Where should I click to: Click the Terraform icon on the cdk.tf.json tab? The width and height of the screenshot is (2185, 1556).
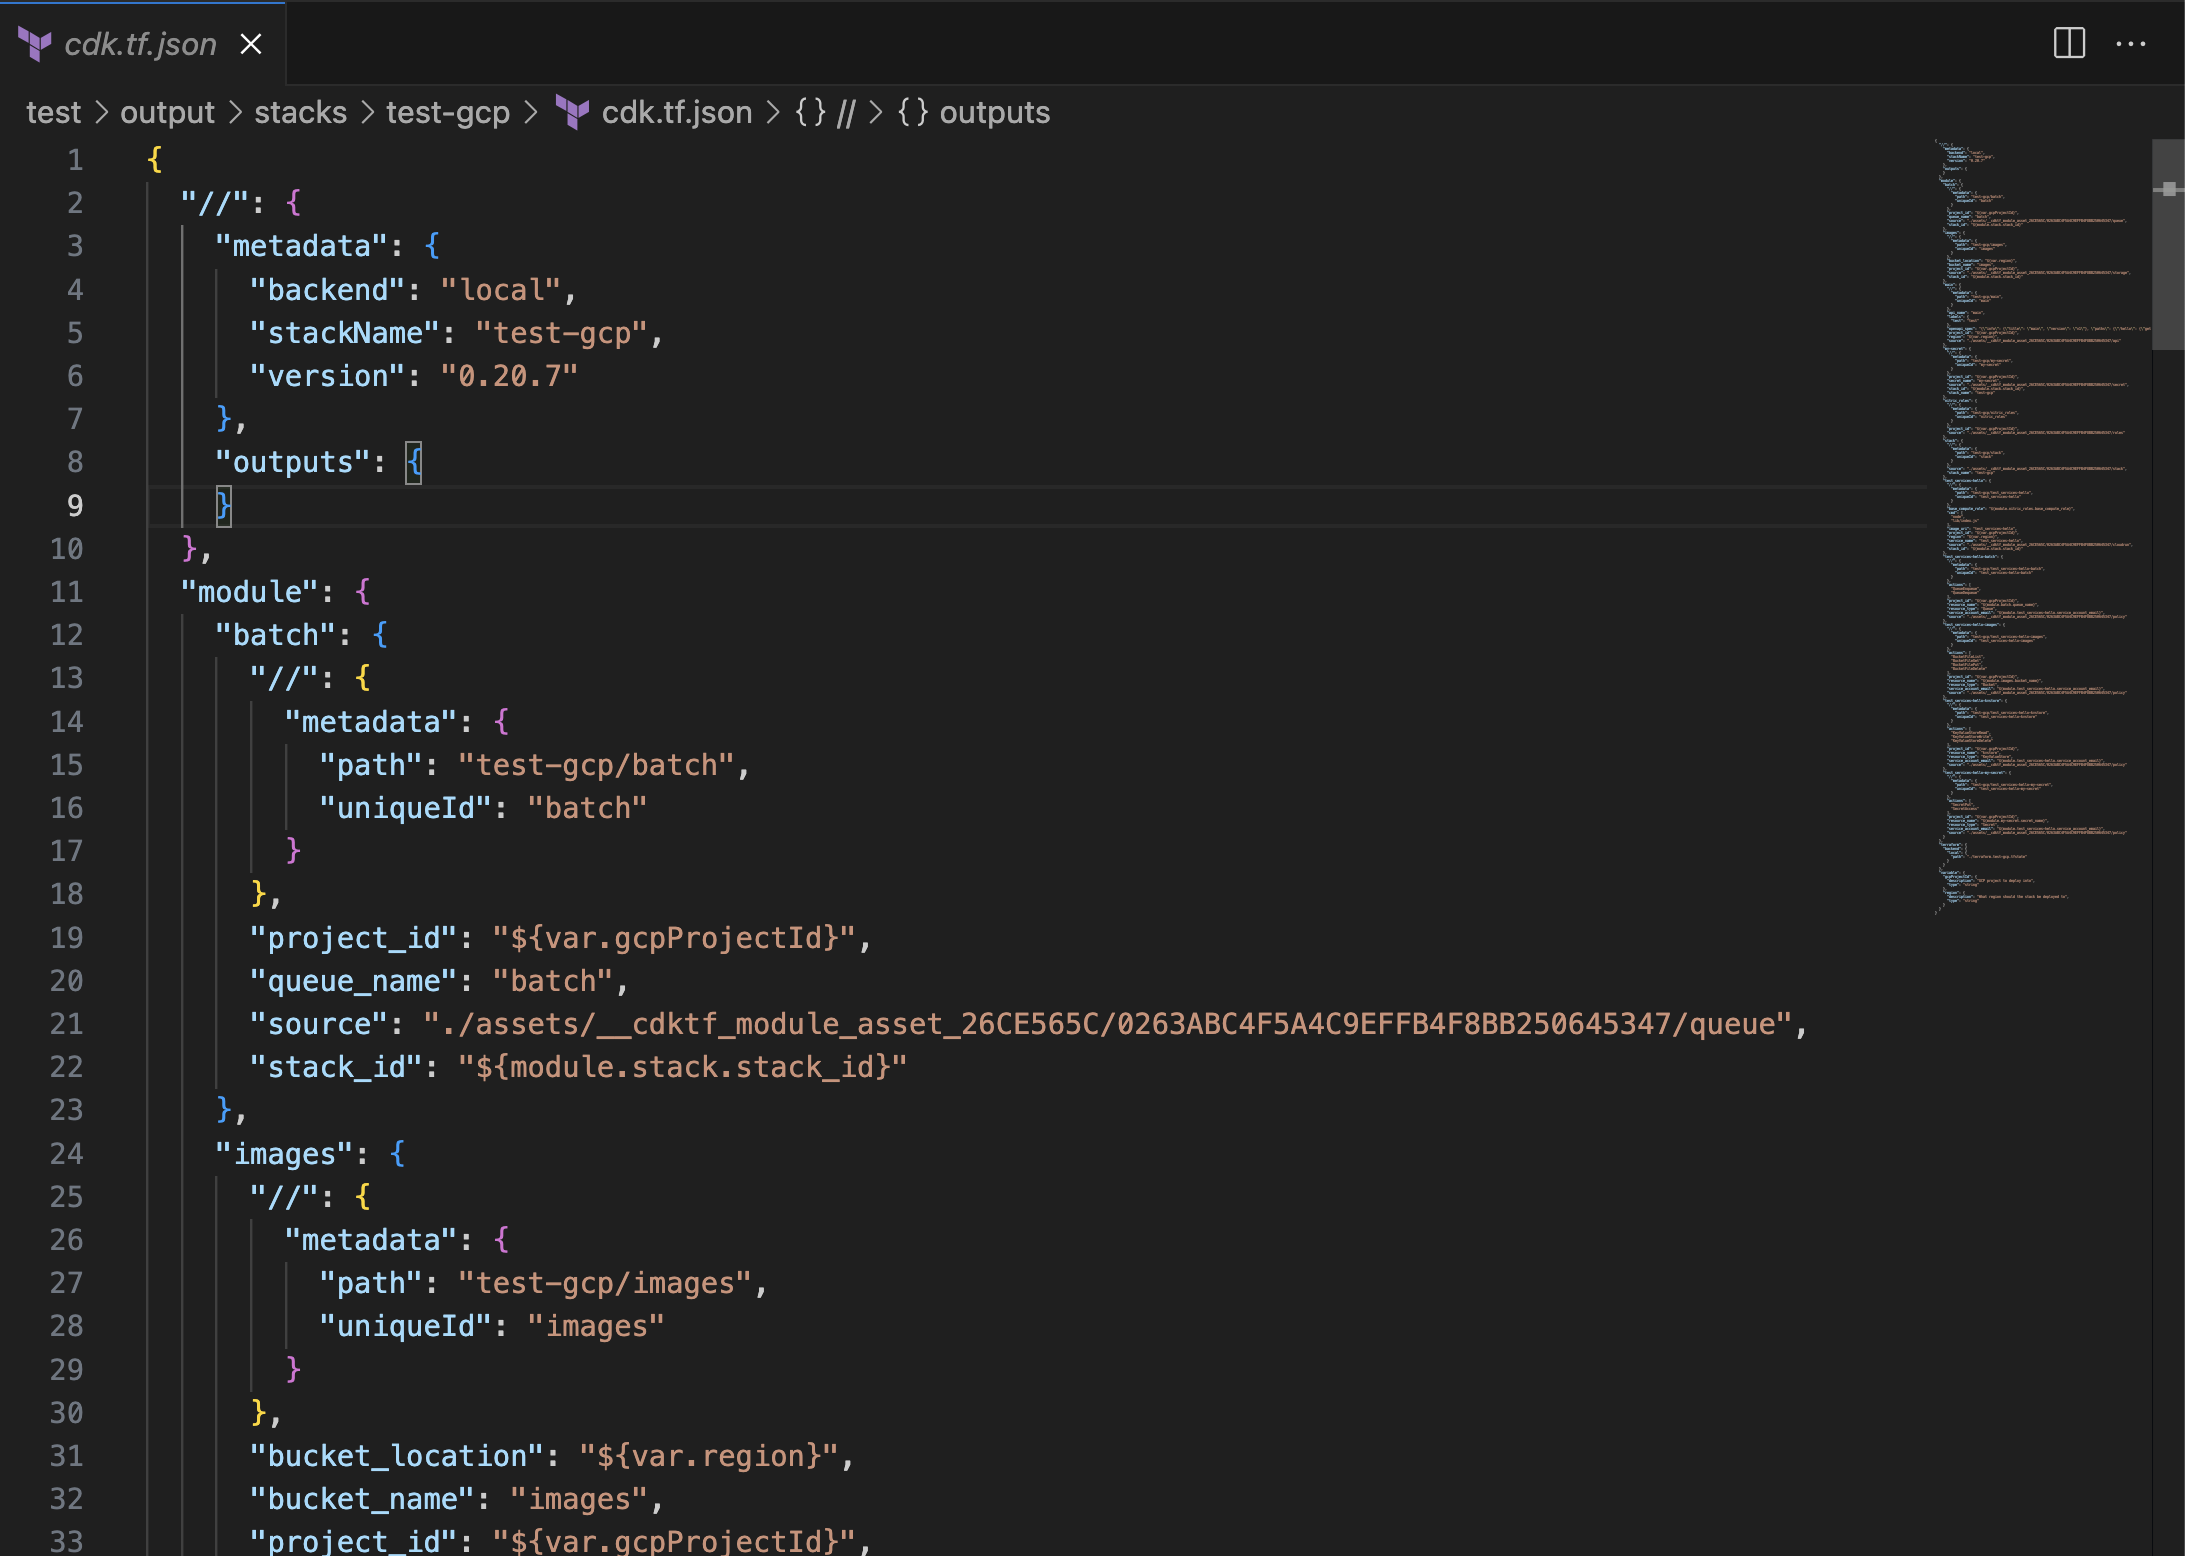[35, 44]
